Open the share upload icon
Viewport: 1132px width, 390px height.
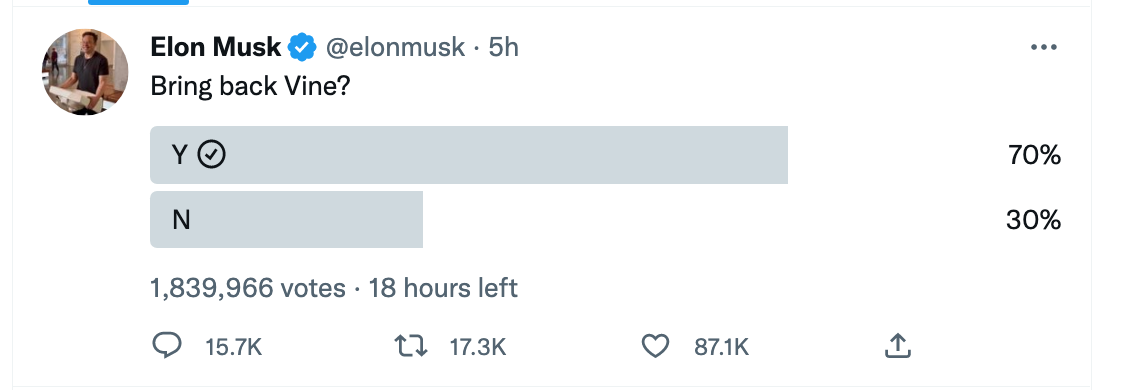pyautogui.click(x=897, y=346)
